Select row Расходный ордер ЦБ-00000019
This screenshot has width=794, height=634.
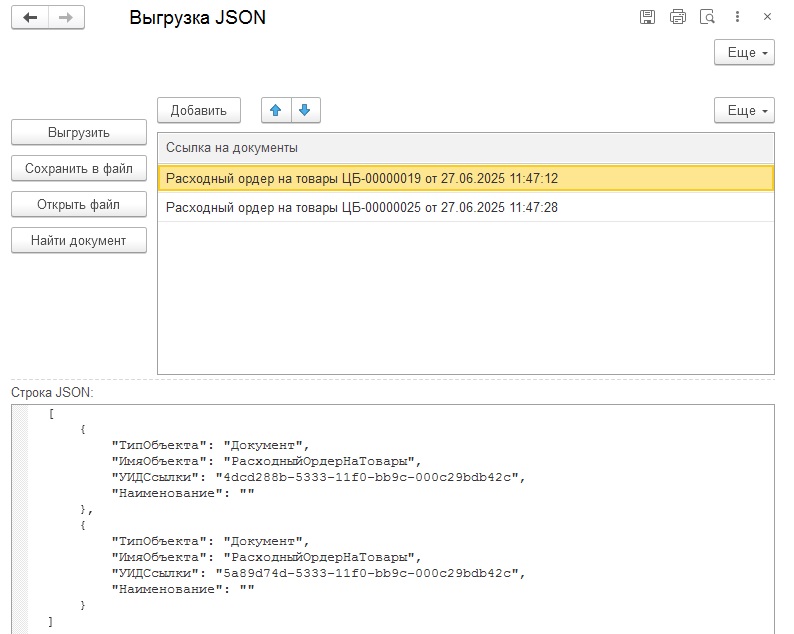click(466, 178)
